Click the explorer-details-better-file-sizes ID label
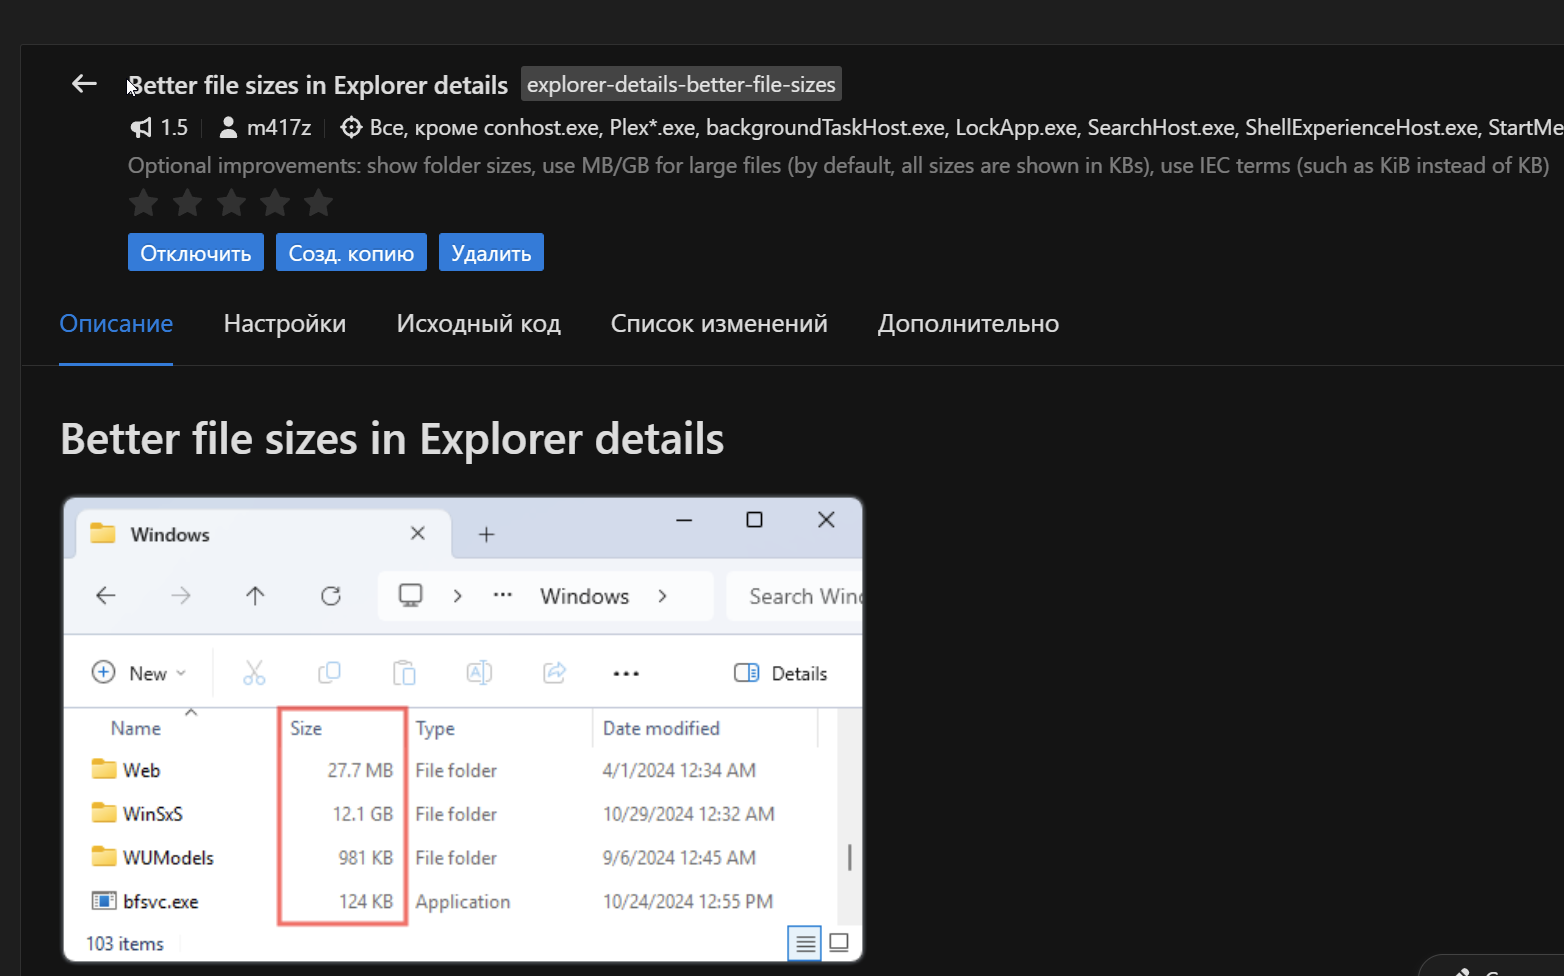1564x976 pixels. click(x=681, y=85)
